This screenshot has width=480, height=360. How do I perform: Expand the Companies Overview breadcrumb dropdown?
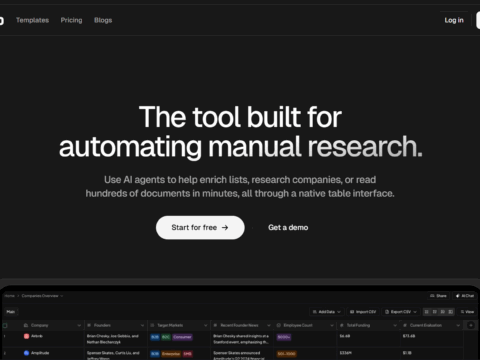[x=62, y=296]
